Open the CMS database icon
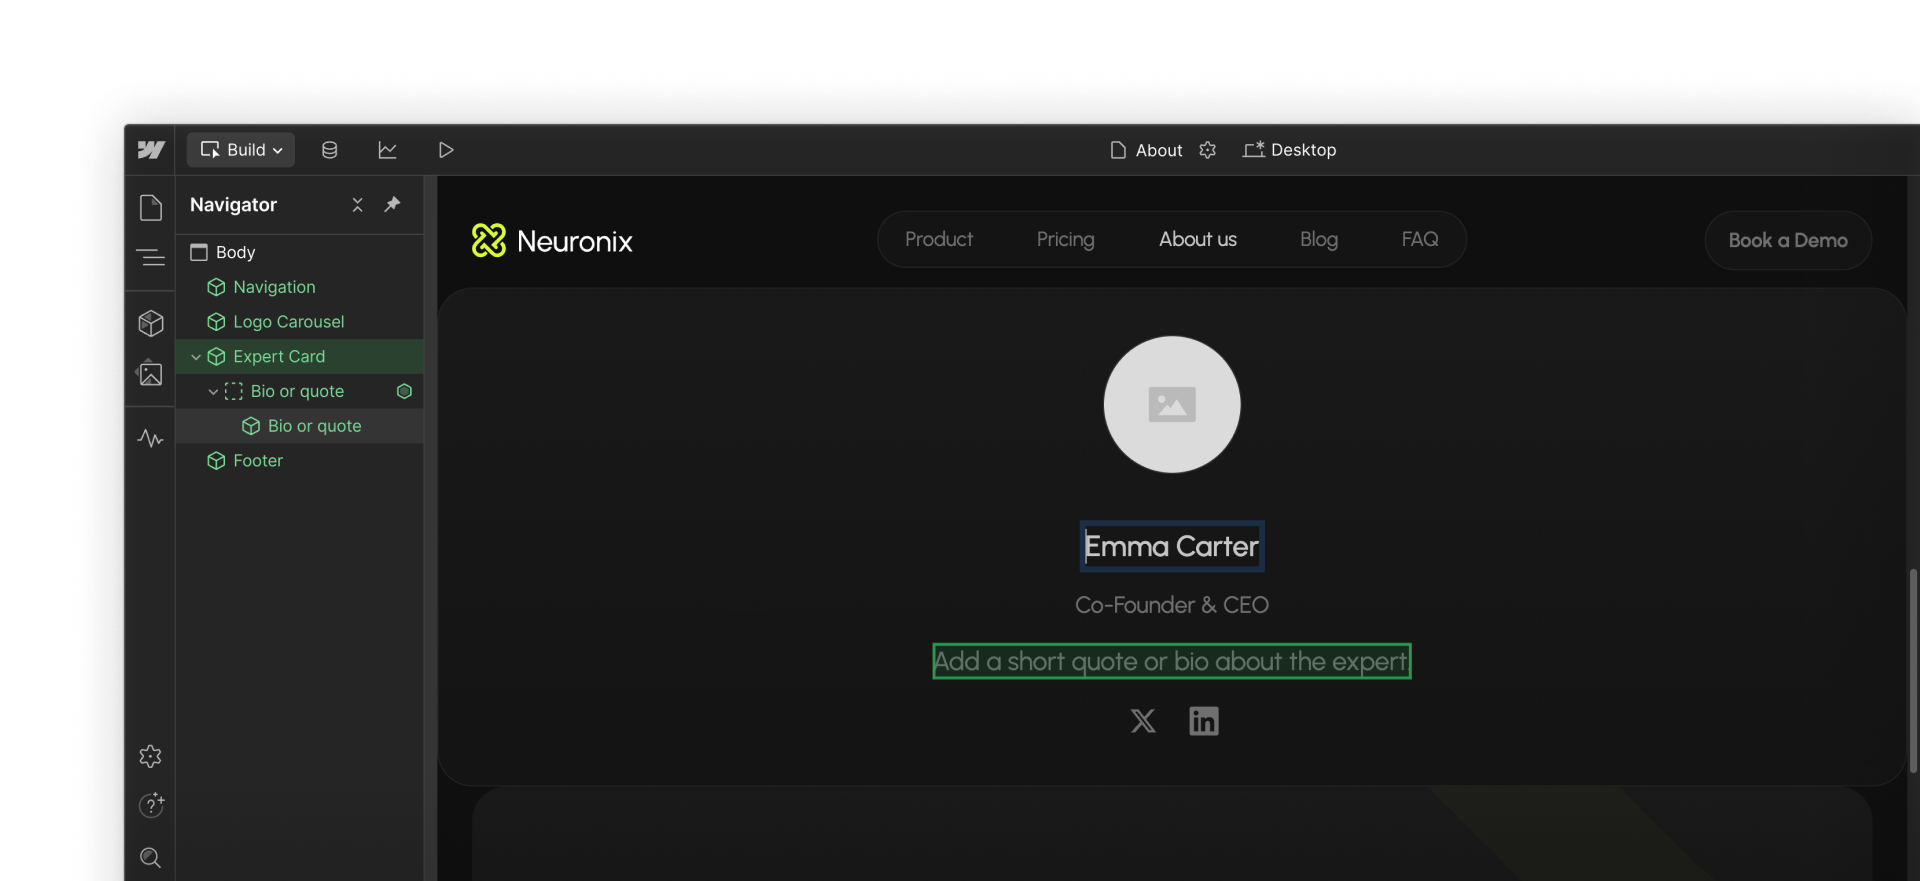The height and width of the screenshot is (881, 1920). 329,150
